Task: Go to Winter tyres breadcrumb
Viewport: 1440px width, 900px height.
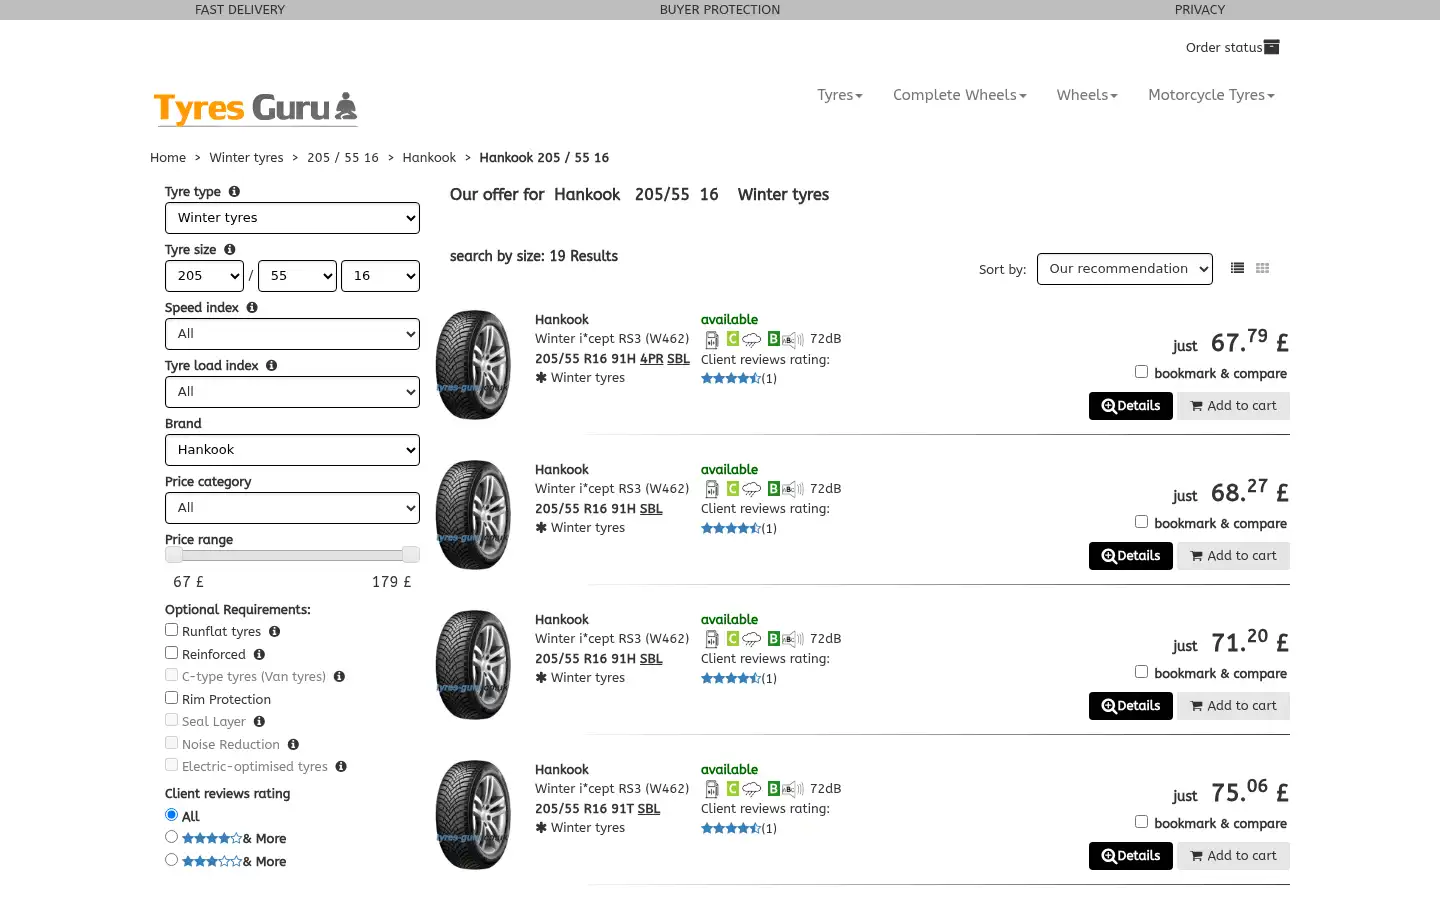Action: pyautogui.click(x=246, y=158)
